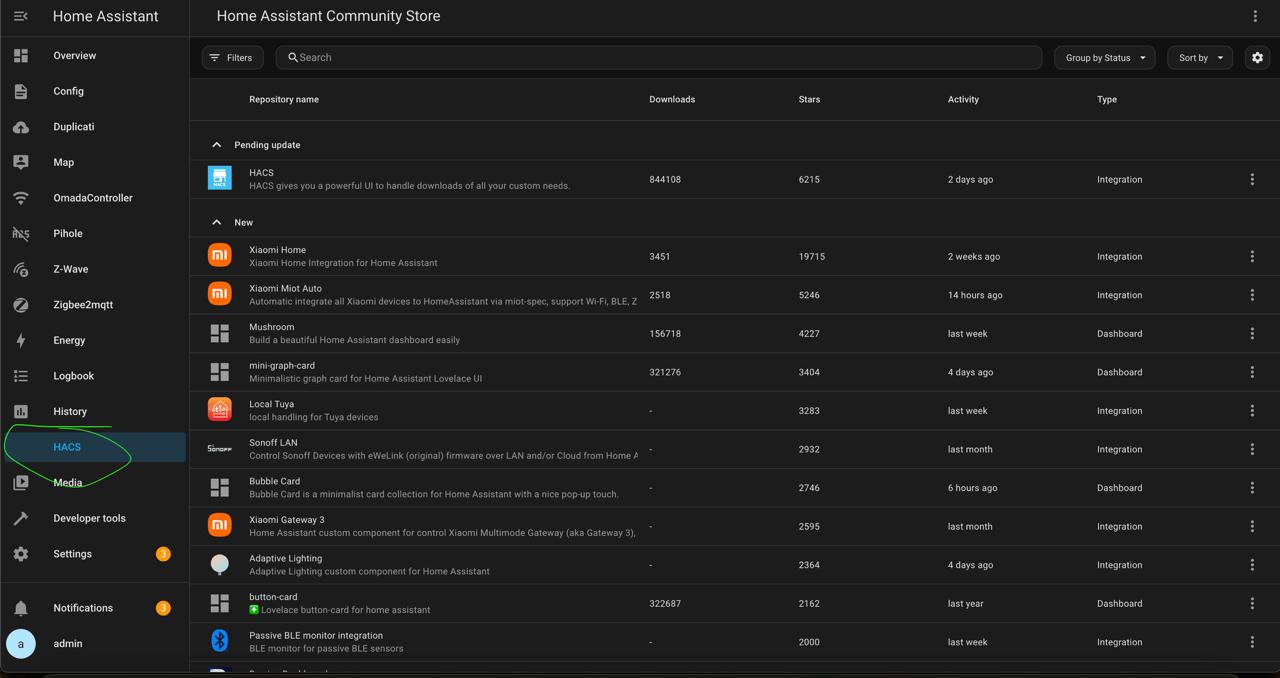Image resolution: width=1280 pixels, height=678 pixels.
Task: Click the repository Search field
Action: point(660,58)
